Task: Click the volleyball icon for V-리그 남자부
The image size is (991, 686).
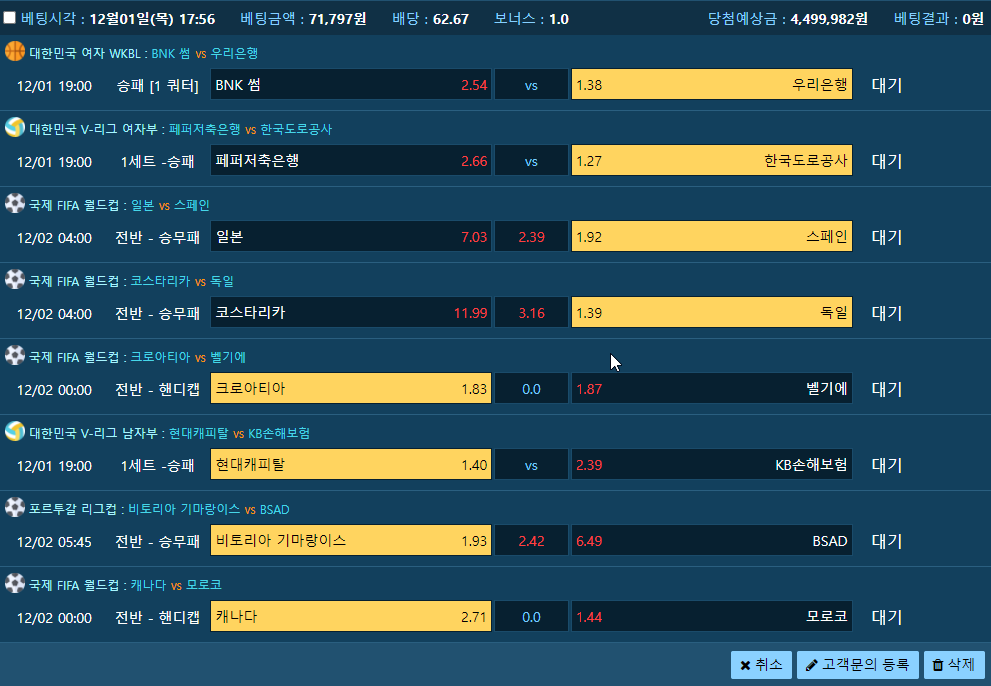Action: (15, 431)
